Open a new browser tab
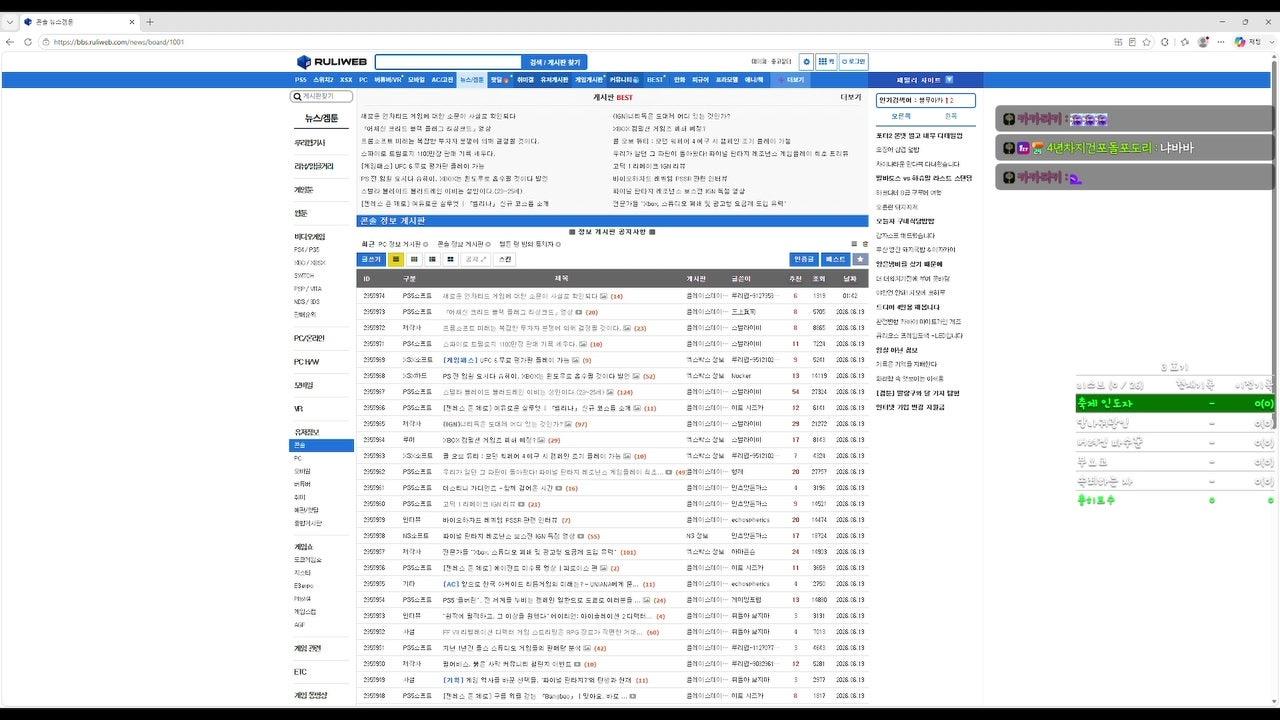This screenshot has width=1280, height=720. pyautogui.click(x=150, y=21)
